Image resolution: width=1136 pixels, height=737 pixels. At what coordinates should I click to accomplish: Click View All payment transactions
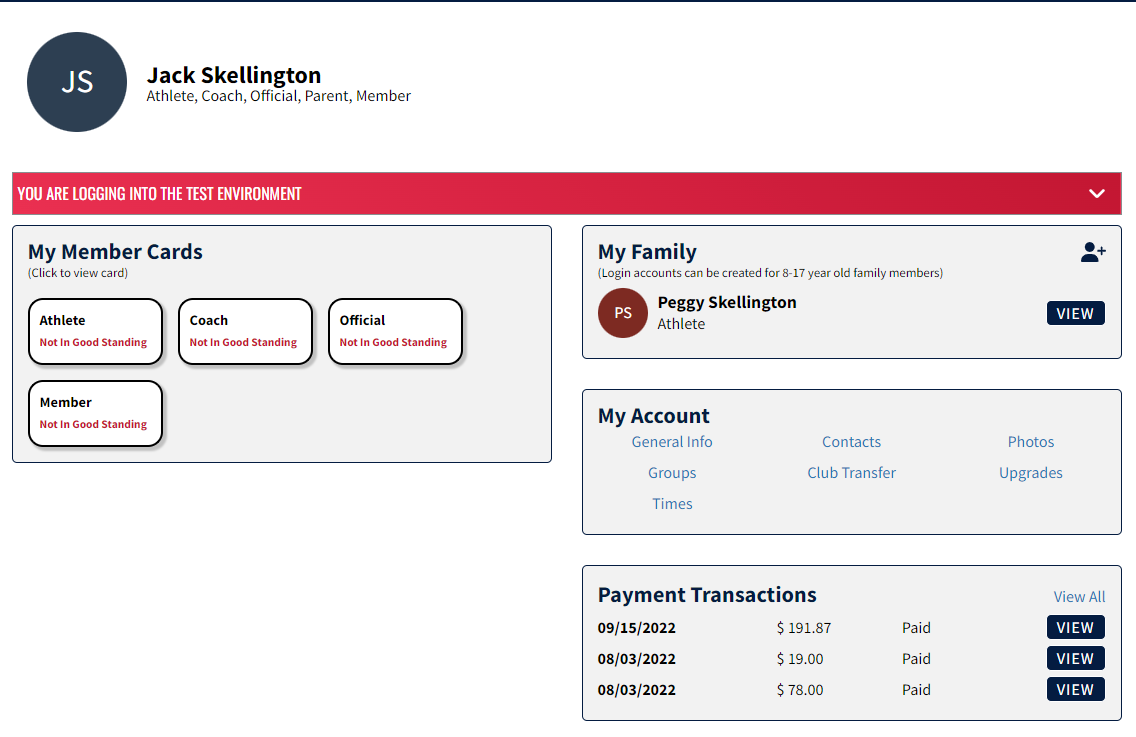(1079, 597)
